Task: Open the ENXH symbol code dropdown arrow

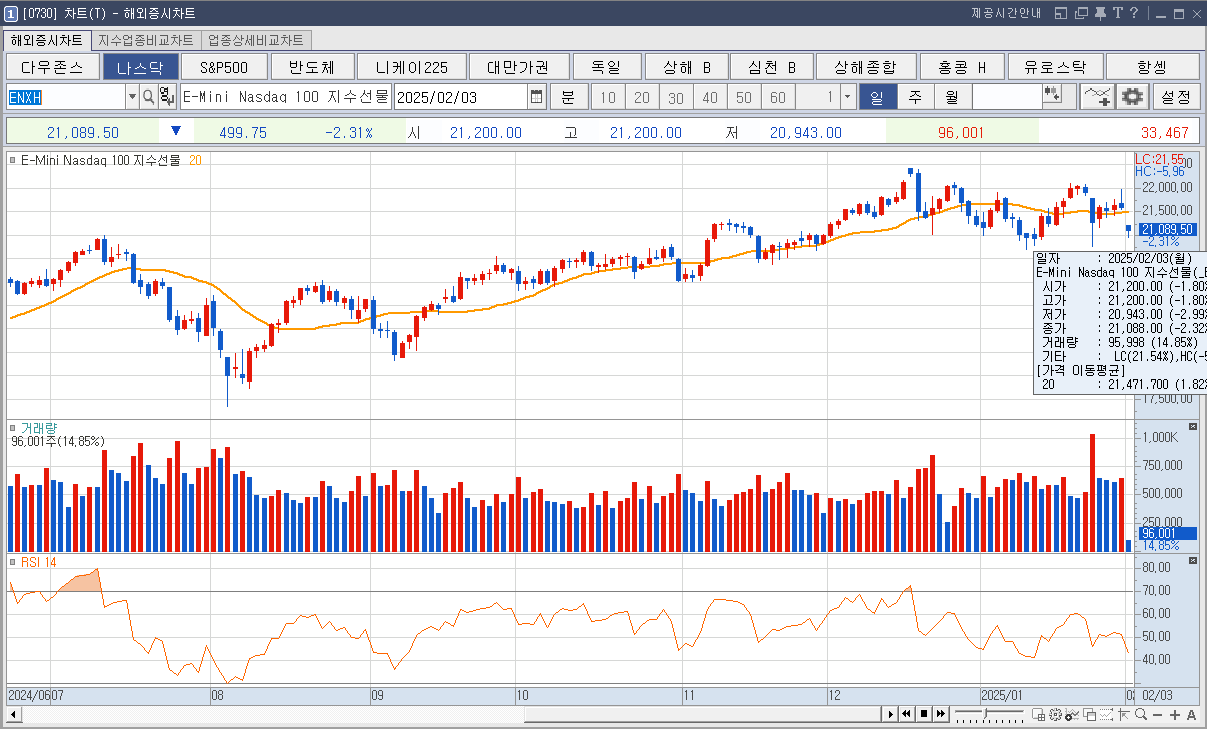Action: point(132,97)
